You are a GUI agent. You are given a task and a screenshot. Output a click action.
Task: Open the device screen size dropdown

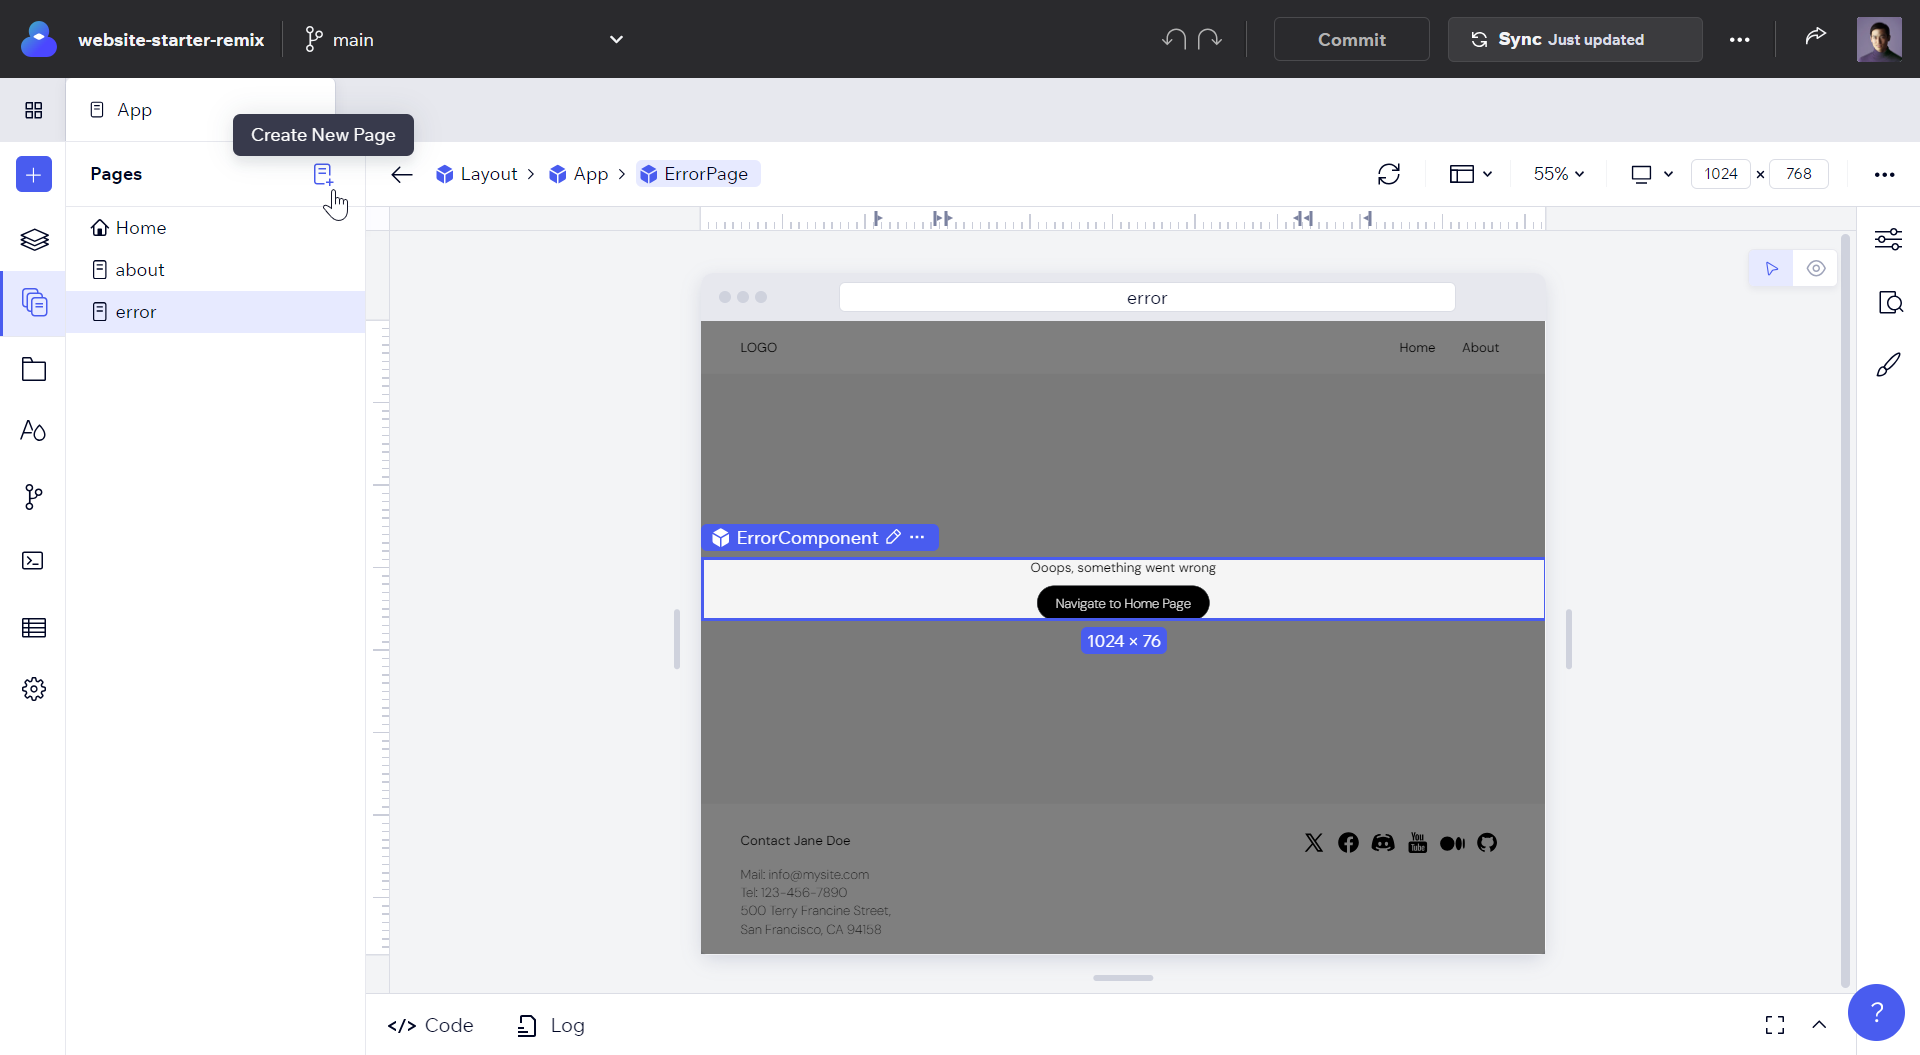[x=1652, y=174]
